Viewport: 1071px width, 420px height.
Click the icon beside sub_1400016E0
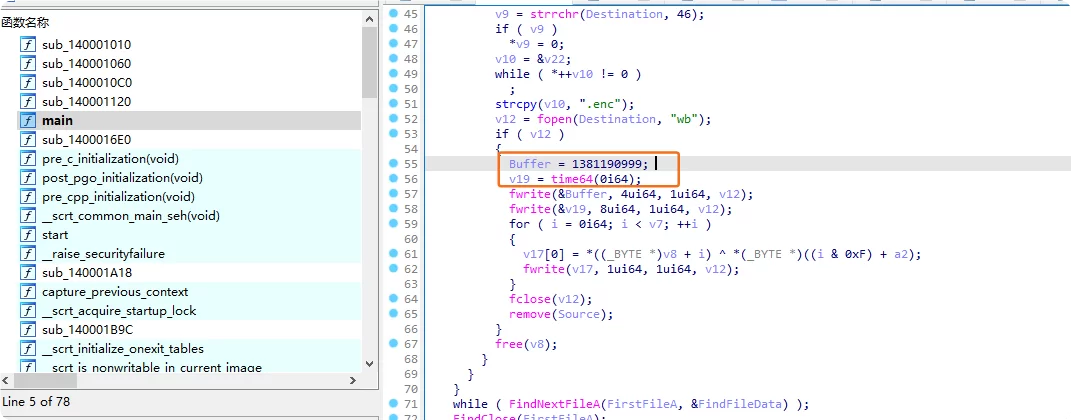pos(28,140)
